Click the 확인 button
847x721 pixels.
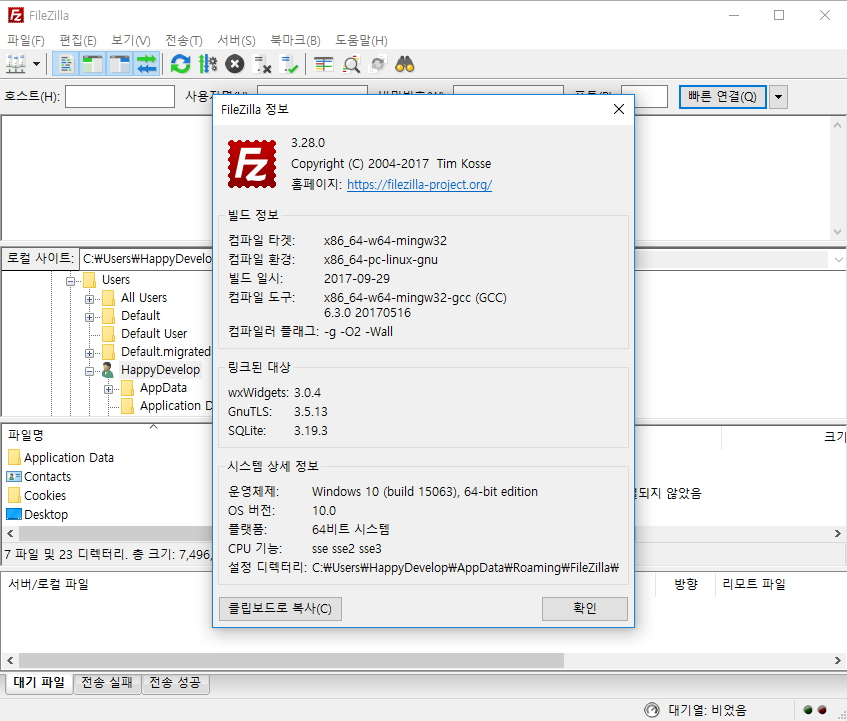(x=585, y=609)
